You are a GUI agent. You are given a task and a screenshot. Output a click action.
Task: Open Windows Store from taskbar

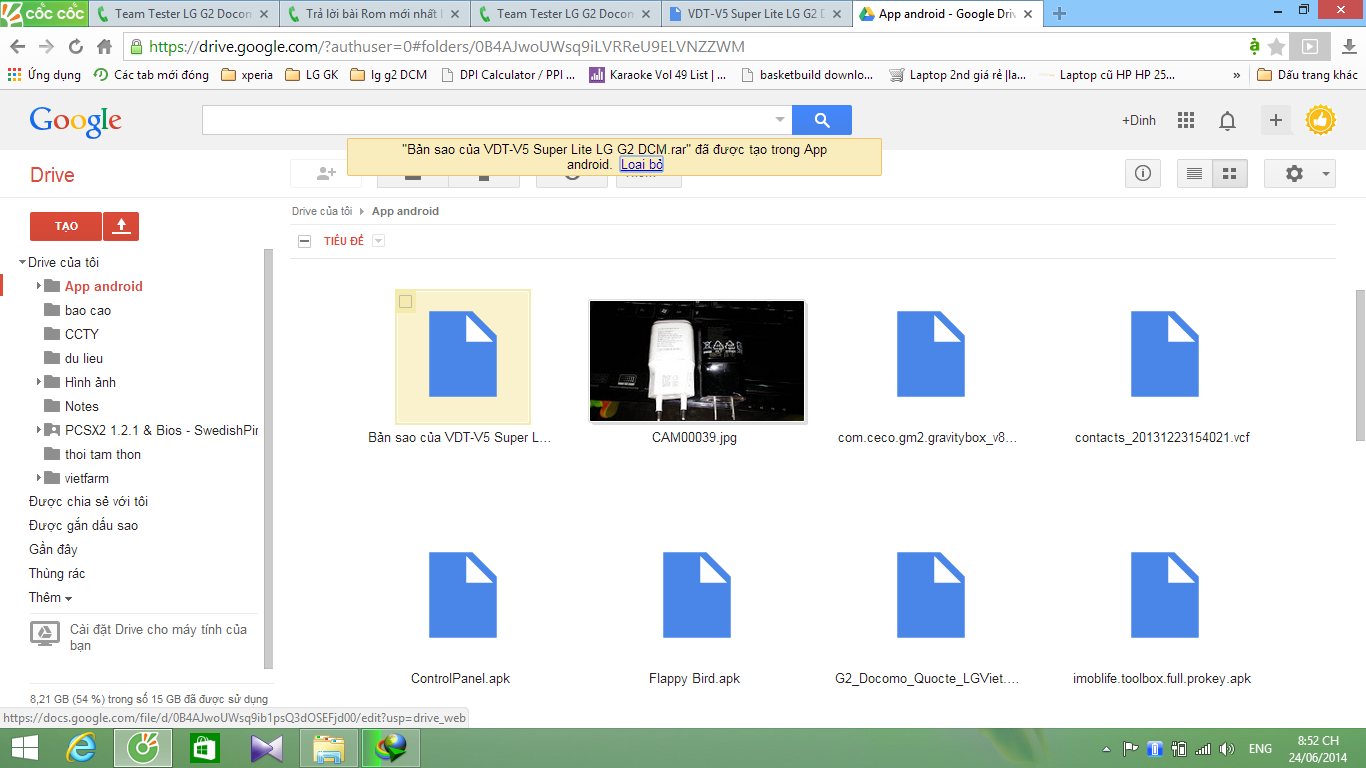205,748
